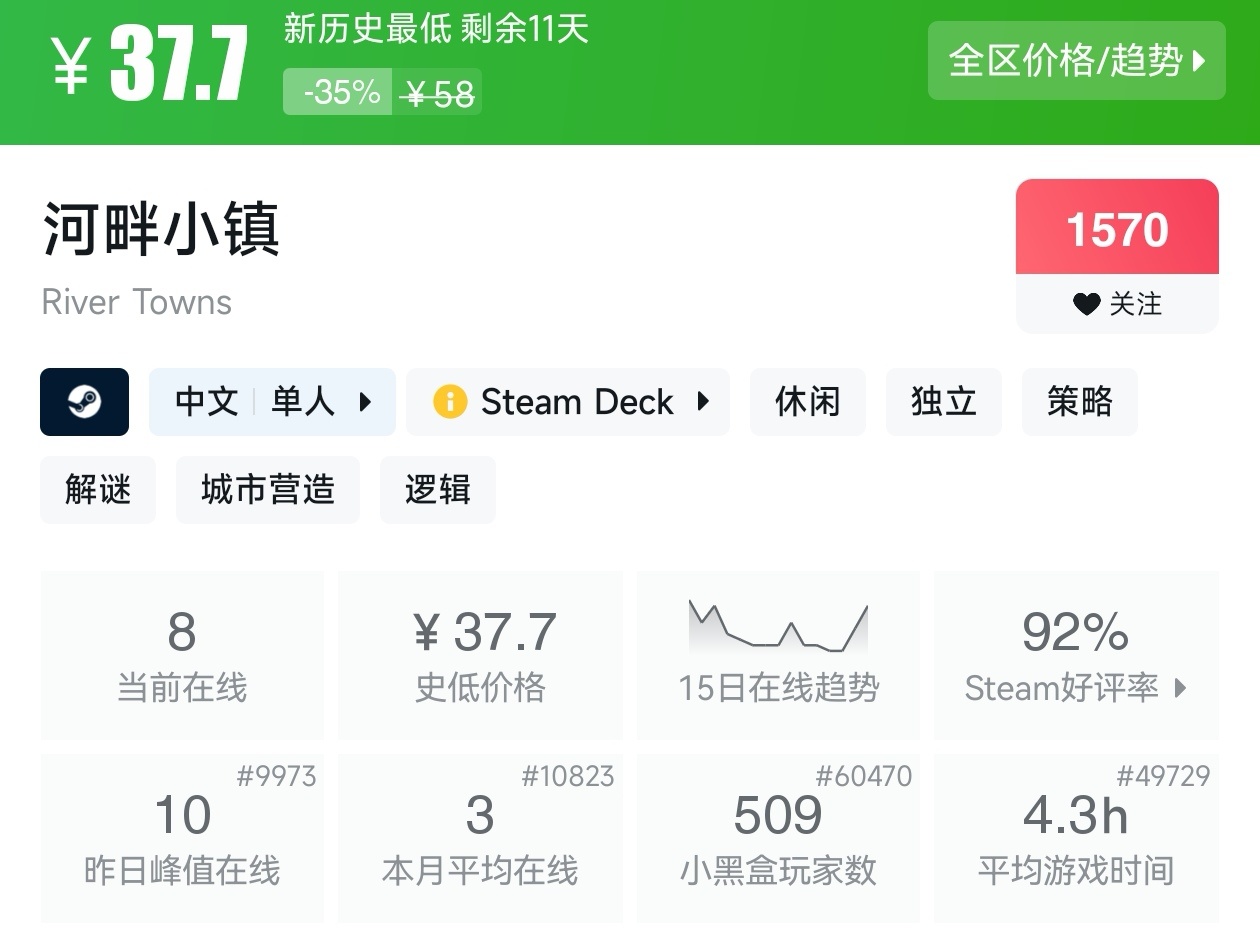
Task: Tap the heart icon to follow
Action: tap(1086, 304)
